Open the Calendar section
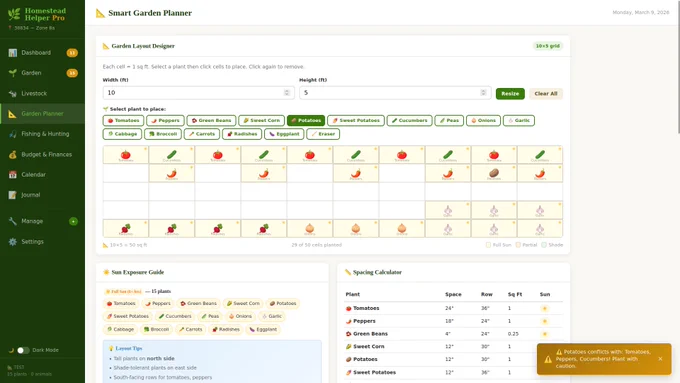The image size is (680, 383). (42, 174)
